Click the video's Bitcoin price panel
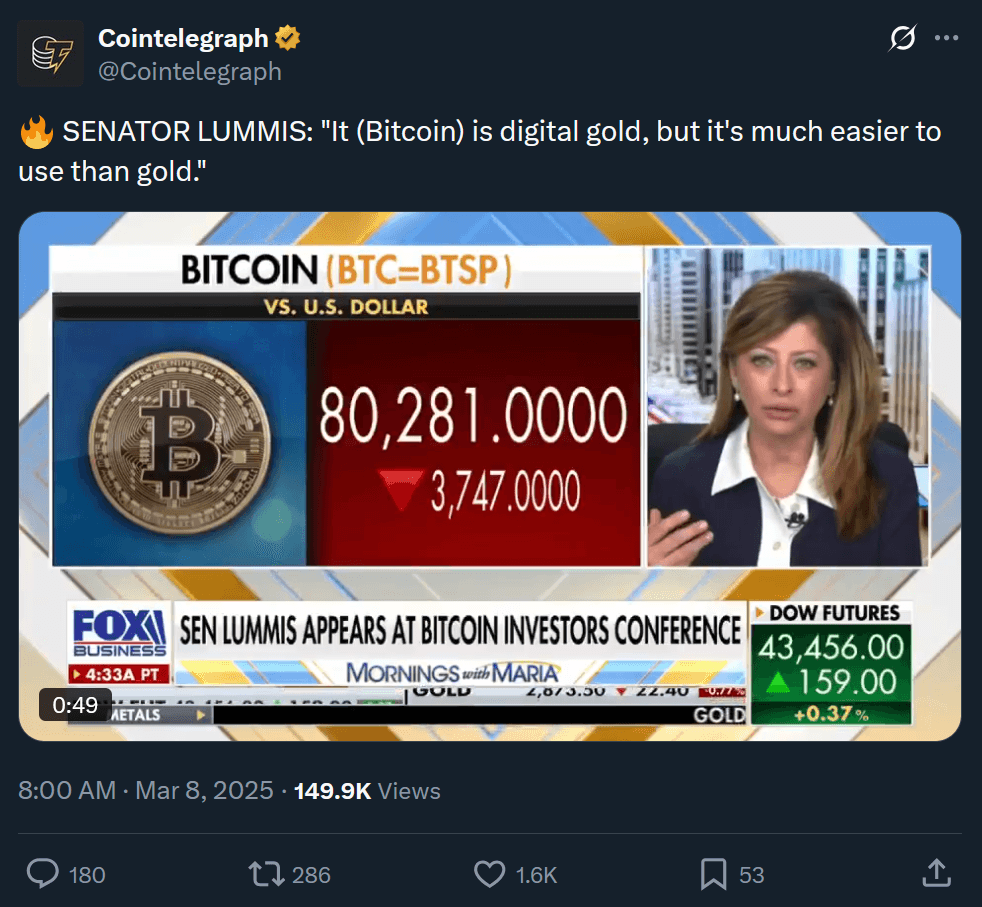The width and height of the screenshot is (982, 907). point(346,407)
